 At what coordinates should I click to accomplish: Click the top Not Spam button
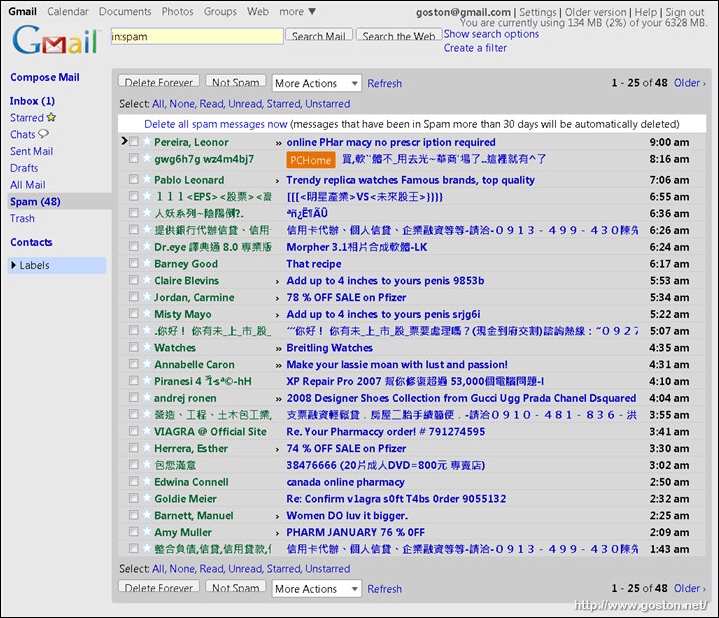236,82
